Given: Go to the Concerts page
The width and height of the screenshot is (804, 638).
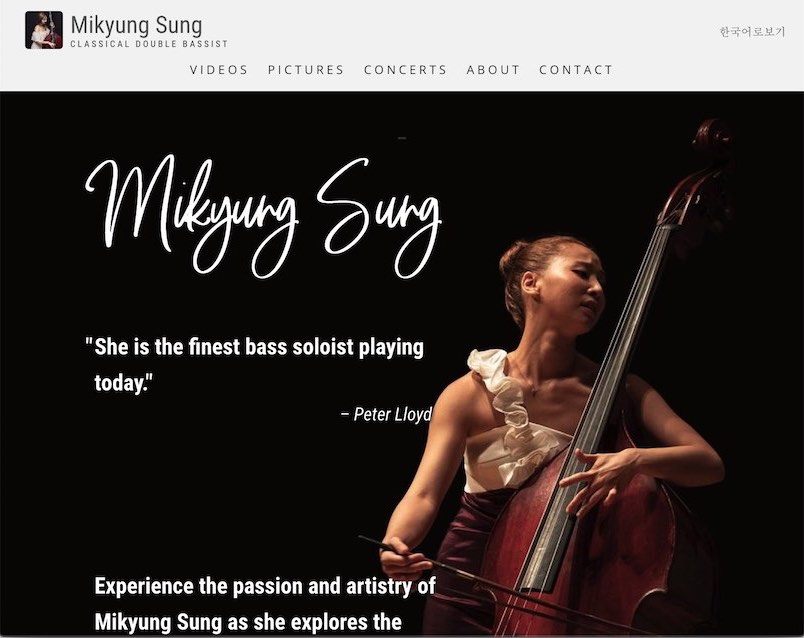Looking at the screenshot, I should (405, 70).
